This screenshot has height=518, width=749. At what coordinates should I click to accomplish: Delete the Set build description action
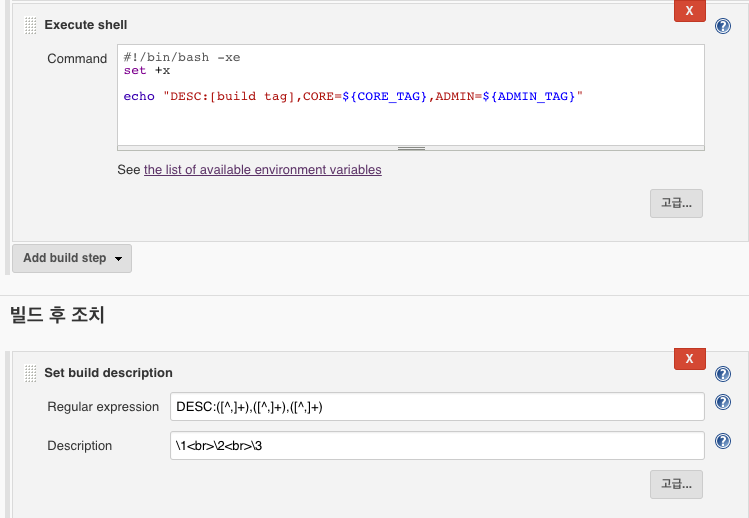pyautogui.click(x=689, y=359)
